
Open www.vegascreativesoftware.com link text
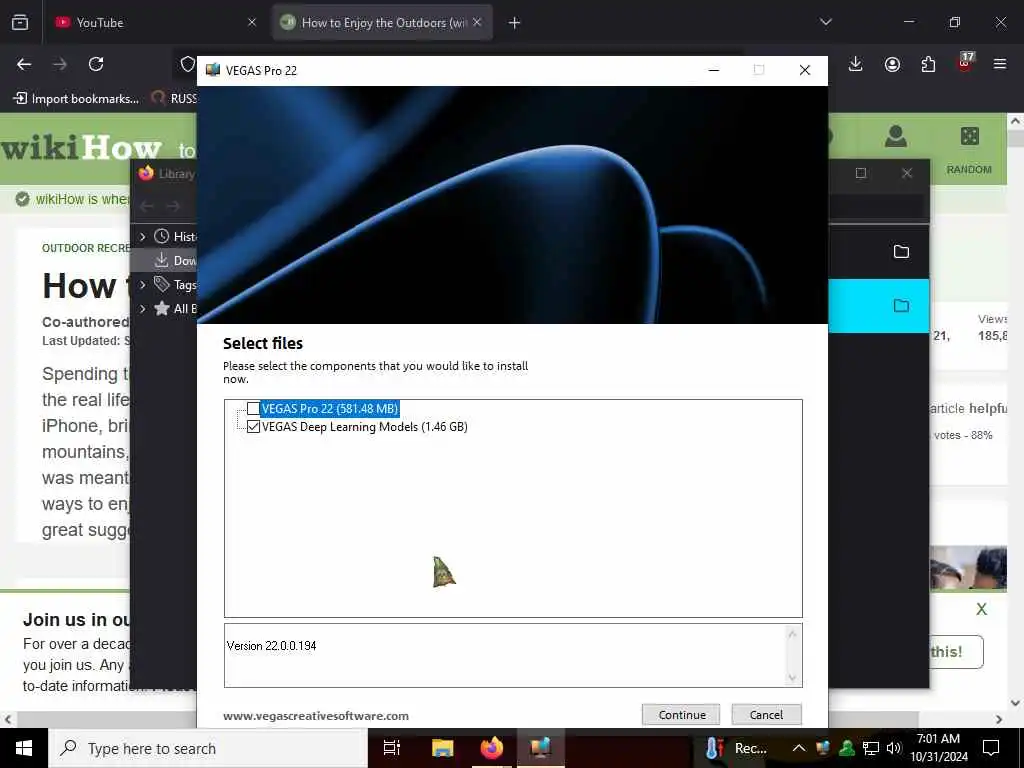(316, 716)
